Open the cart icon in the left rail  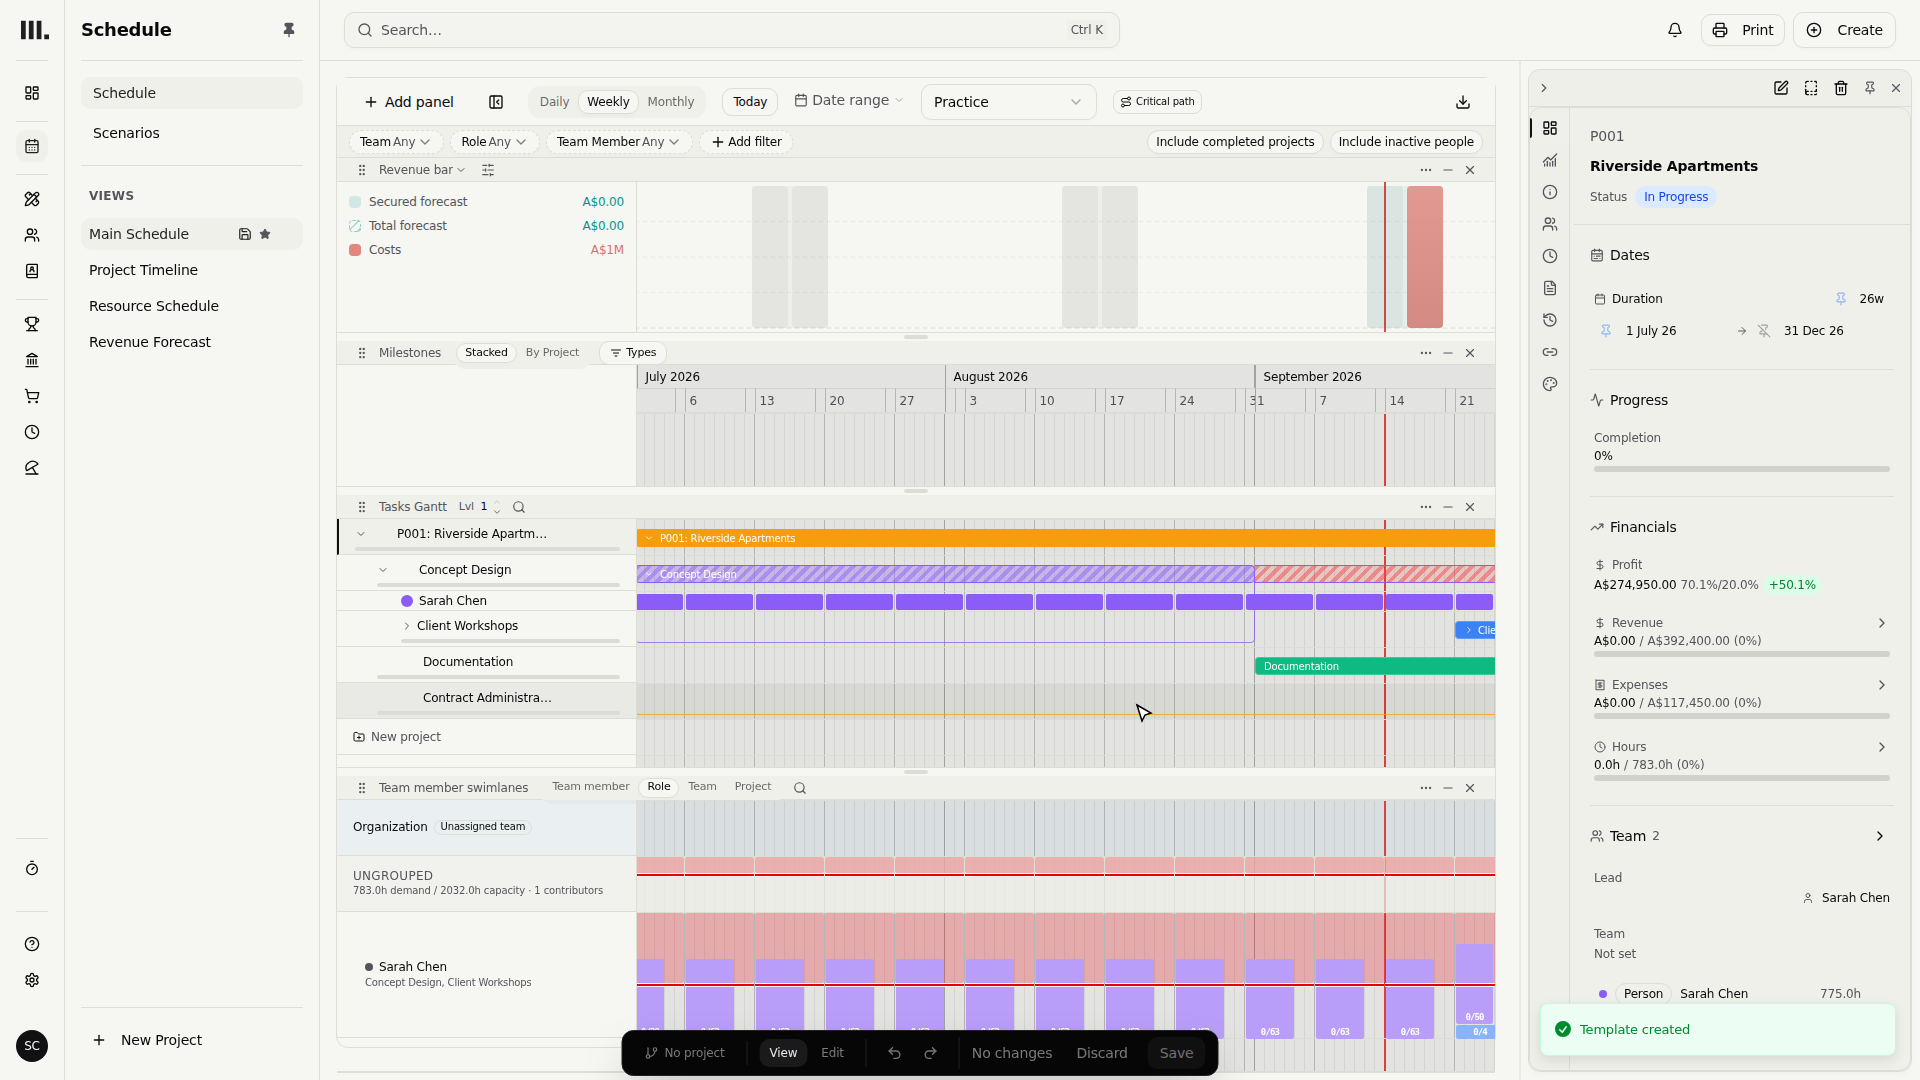coord(32,396)
